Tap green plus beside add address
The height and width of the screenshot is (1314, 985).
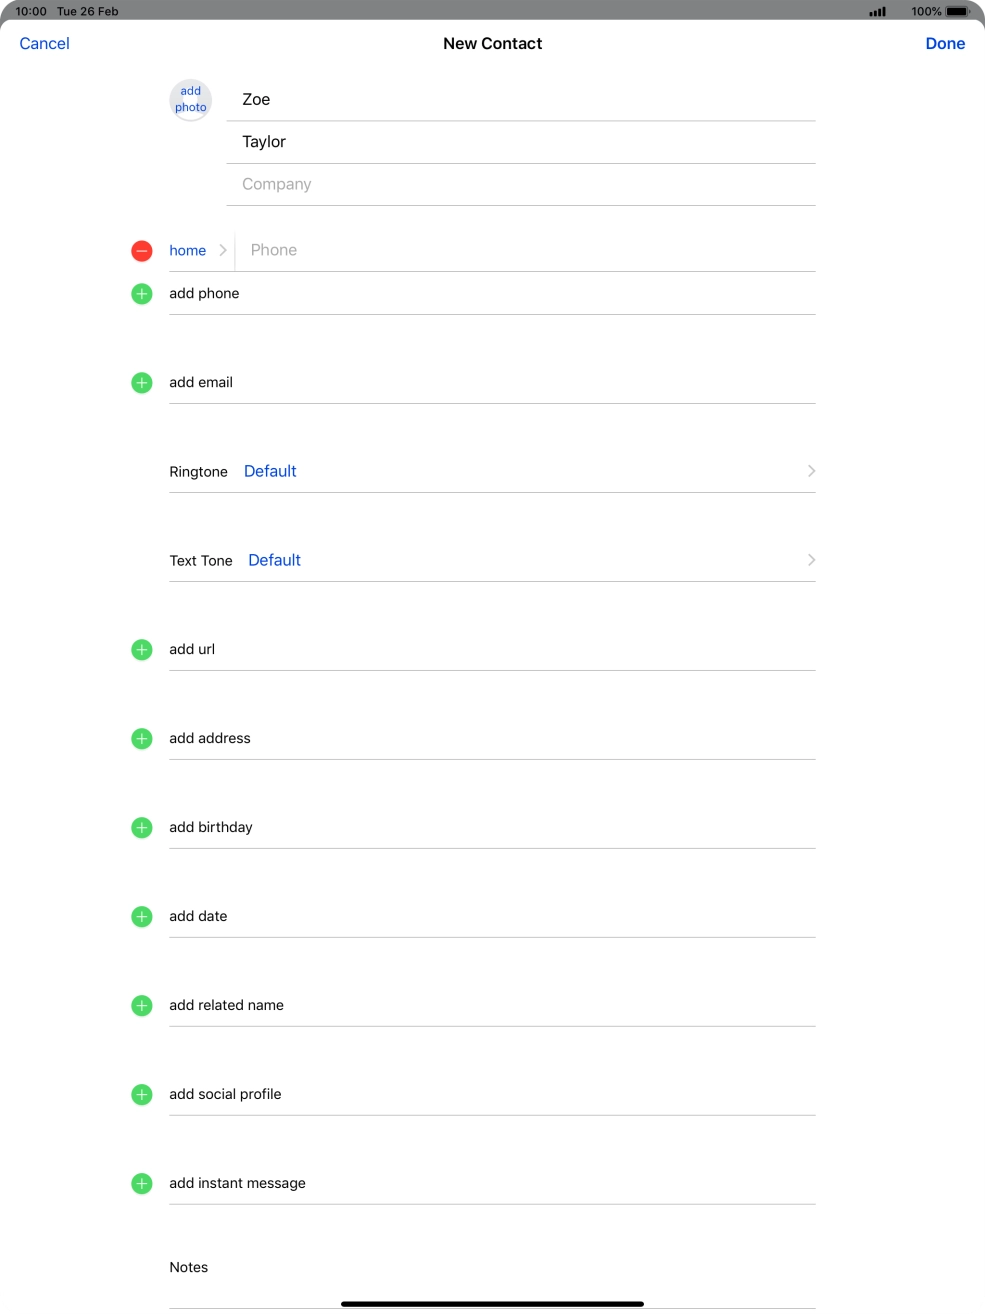coord(142,739)
